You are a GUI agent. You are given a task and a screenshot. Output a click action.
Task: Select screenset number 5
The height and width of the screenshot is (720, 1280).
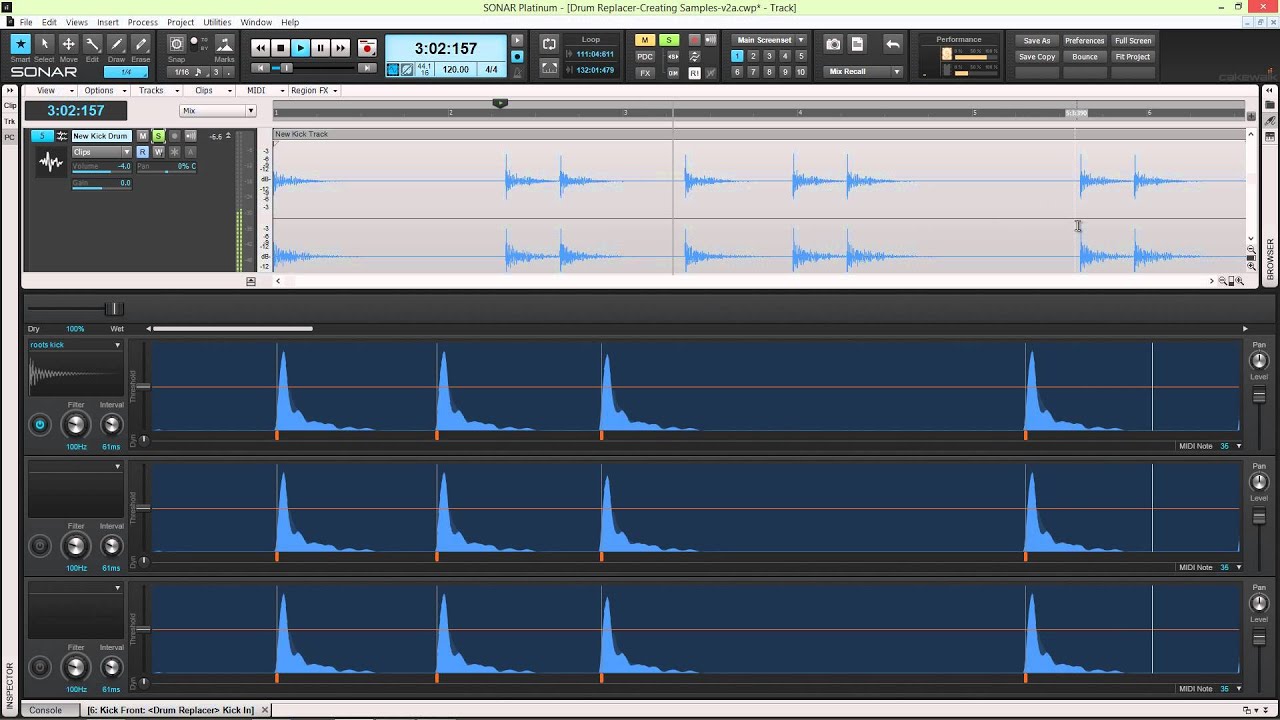pos(801,56)
